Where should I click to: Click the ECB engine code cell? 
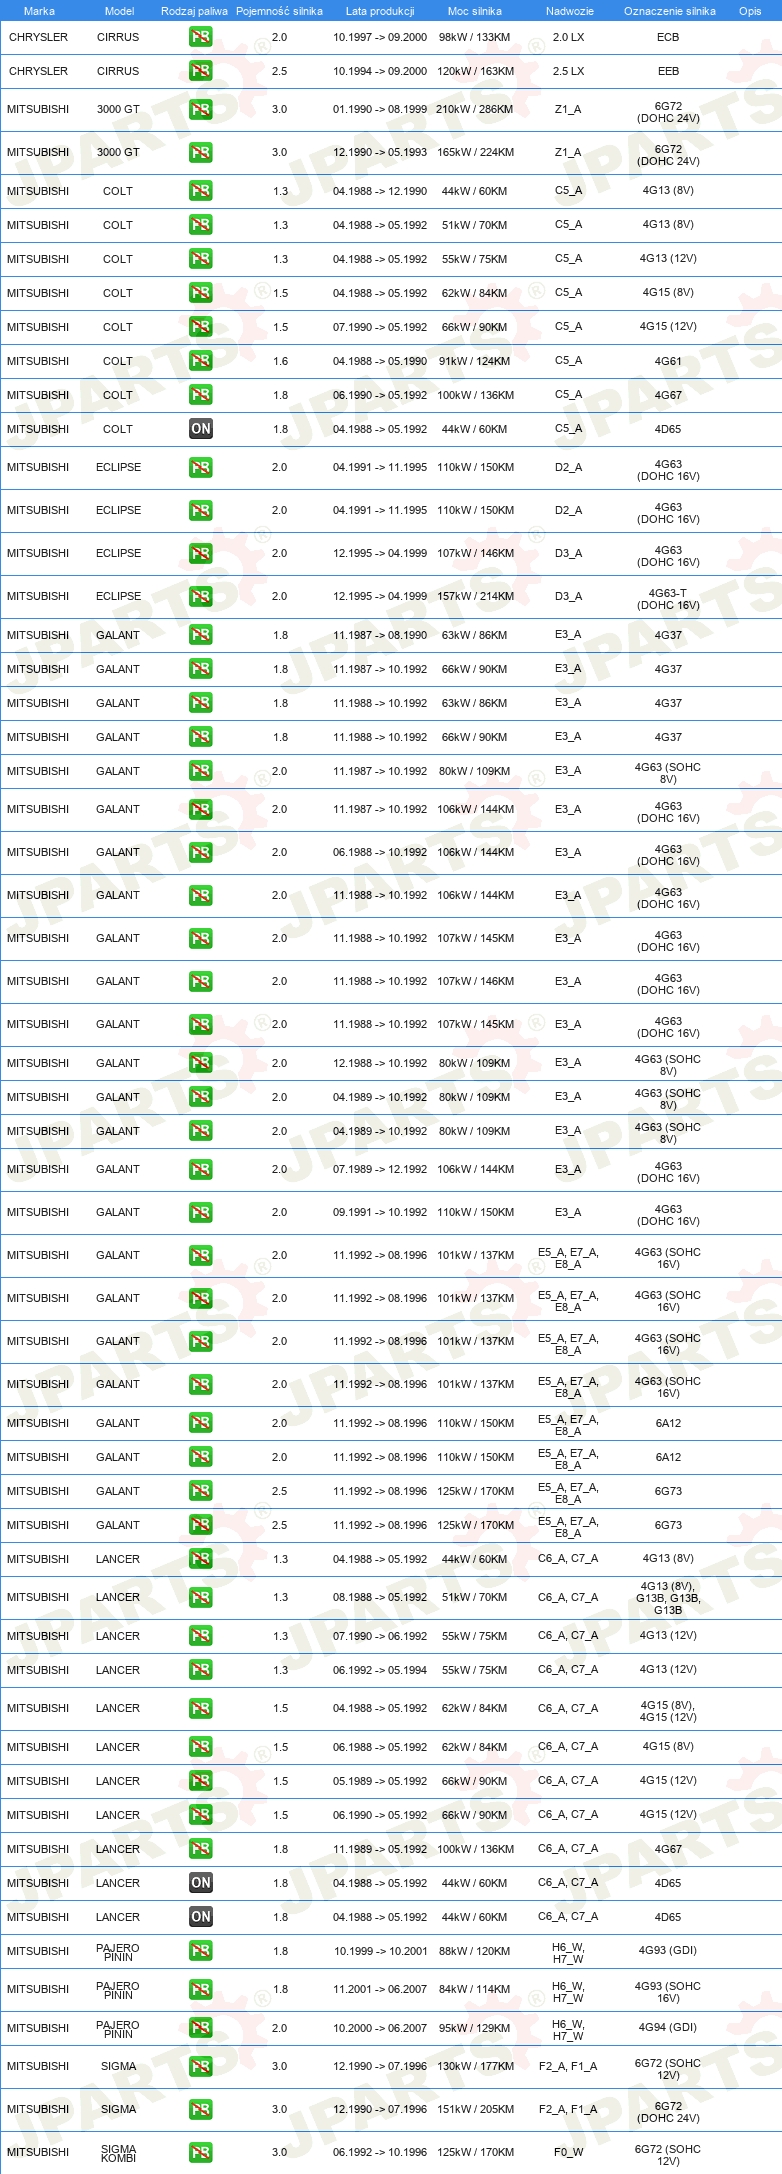(x=668, y=37)
